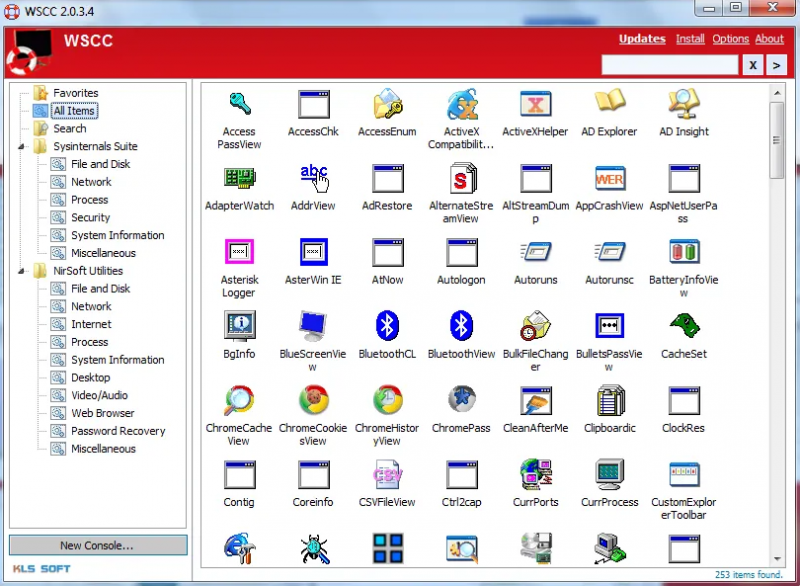
Task: Open the Options menu link
Action: coord(730,39)
